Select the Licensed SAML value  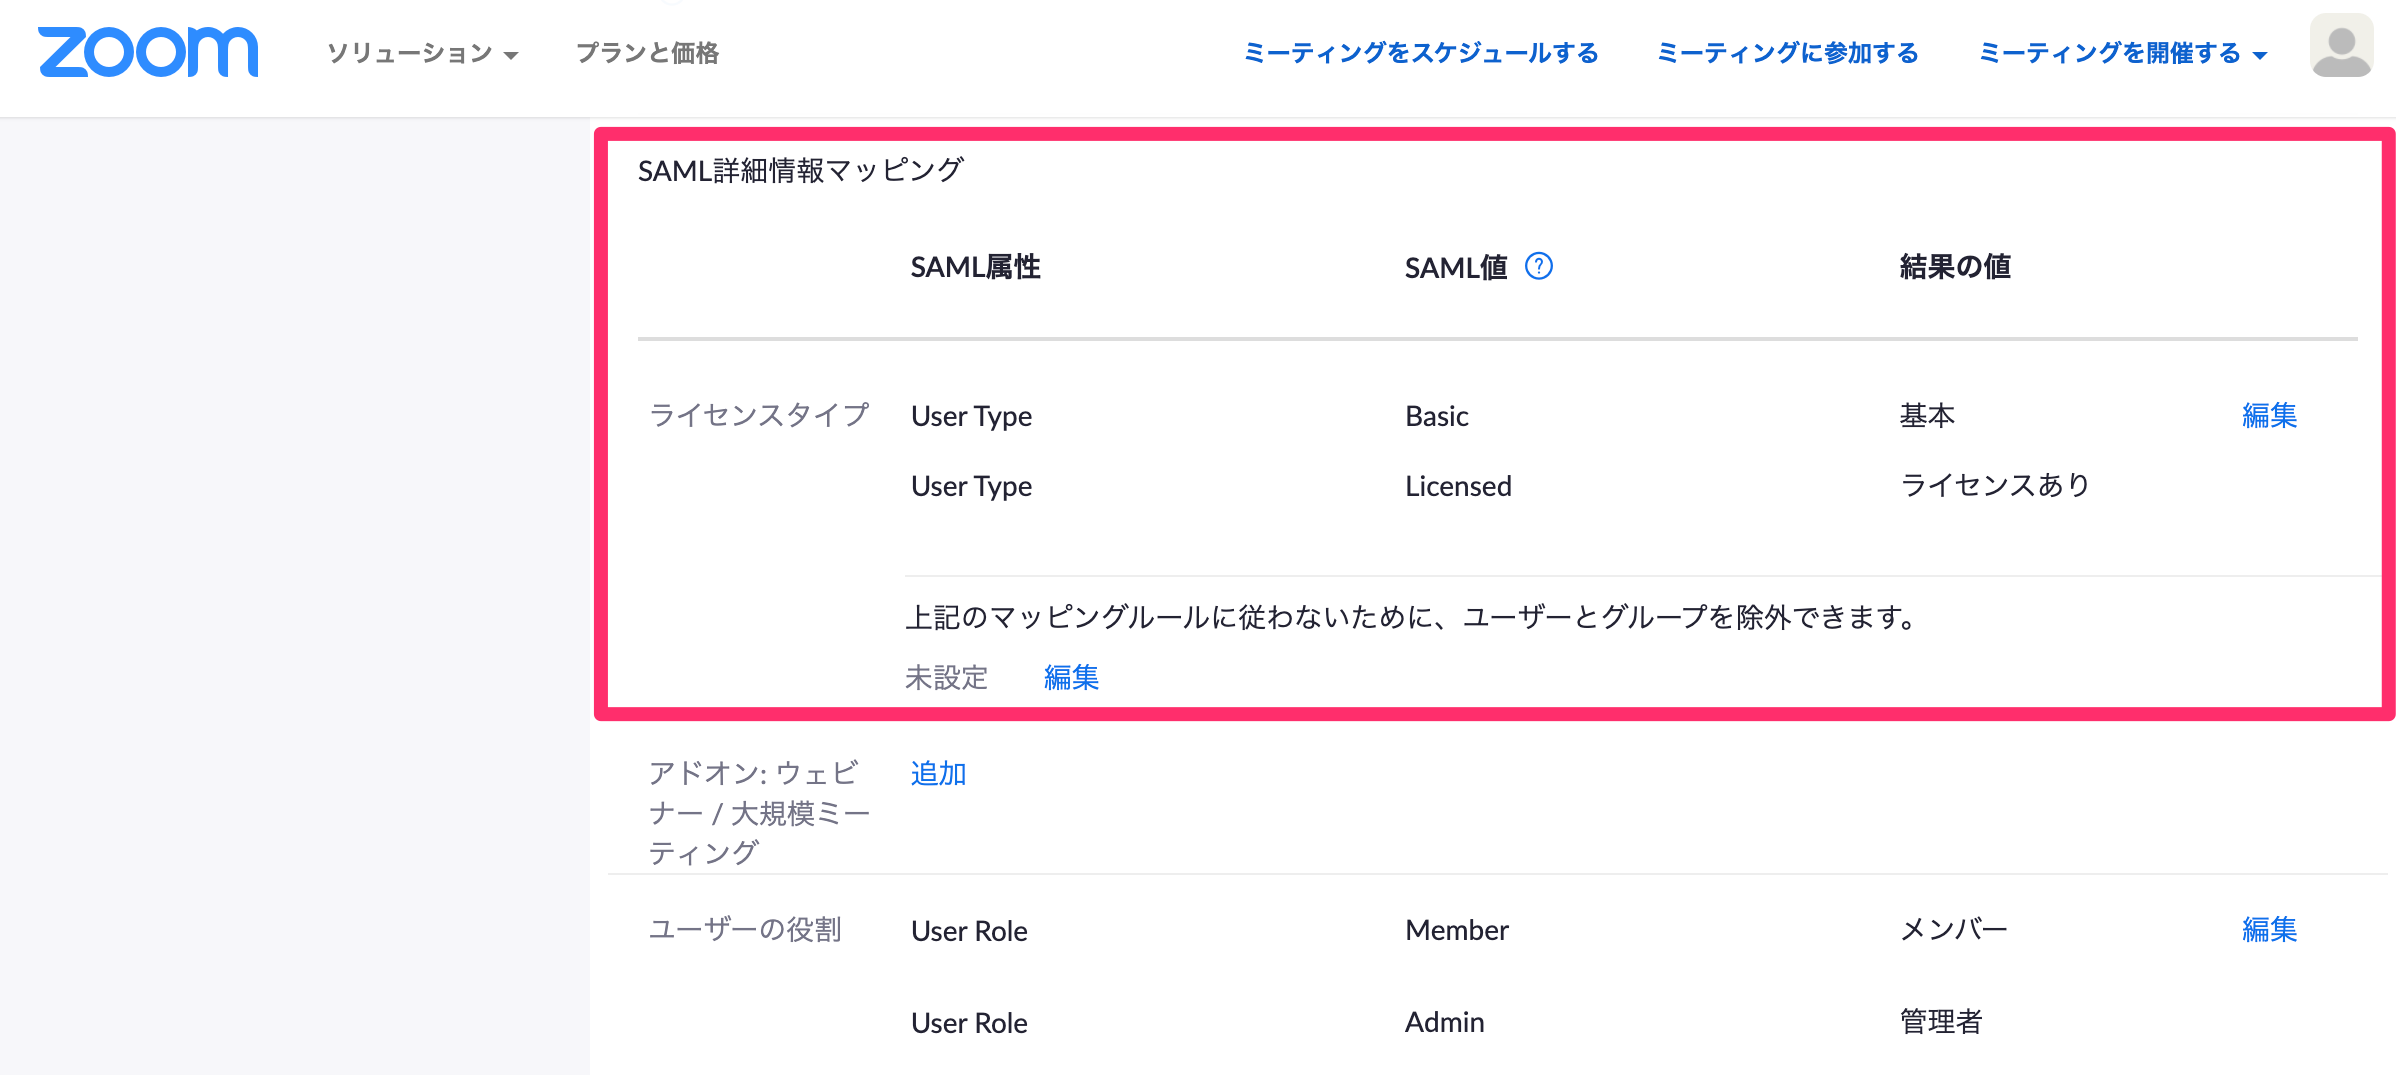(x=1458, y=486)
